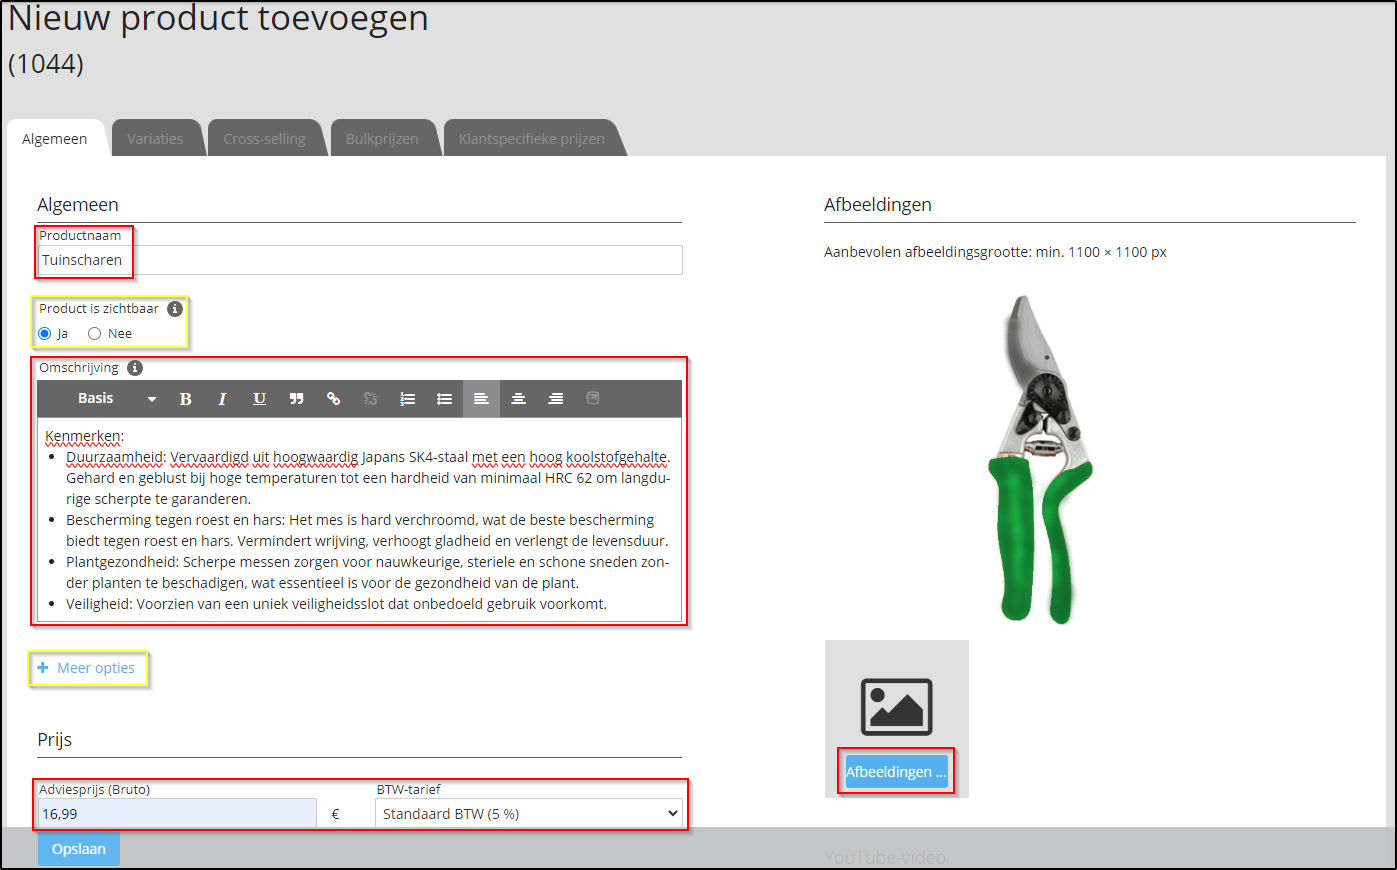The height and width of the screenshot is (870, 1397).
Task: Click the Opslaan button
Action: (x=78, y=847)
